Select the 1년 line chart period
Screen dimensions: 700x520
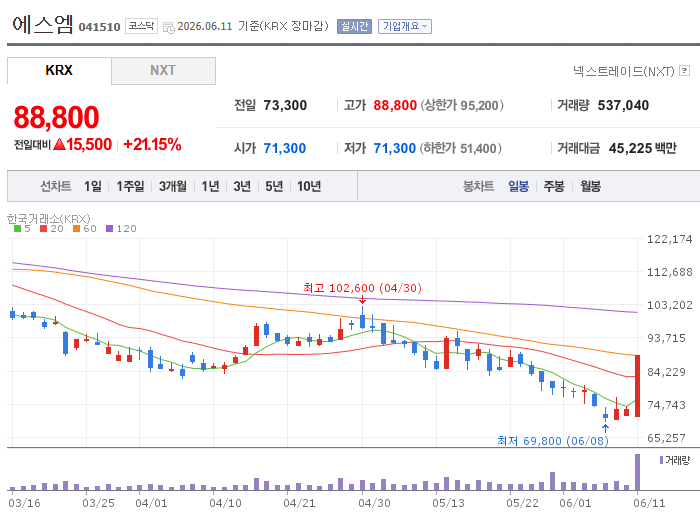tap(210, 186)
